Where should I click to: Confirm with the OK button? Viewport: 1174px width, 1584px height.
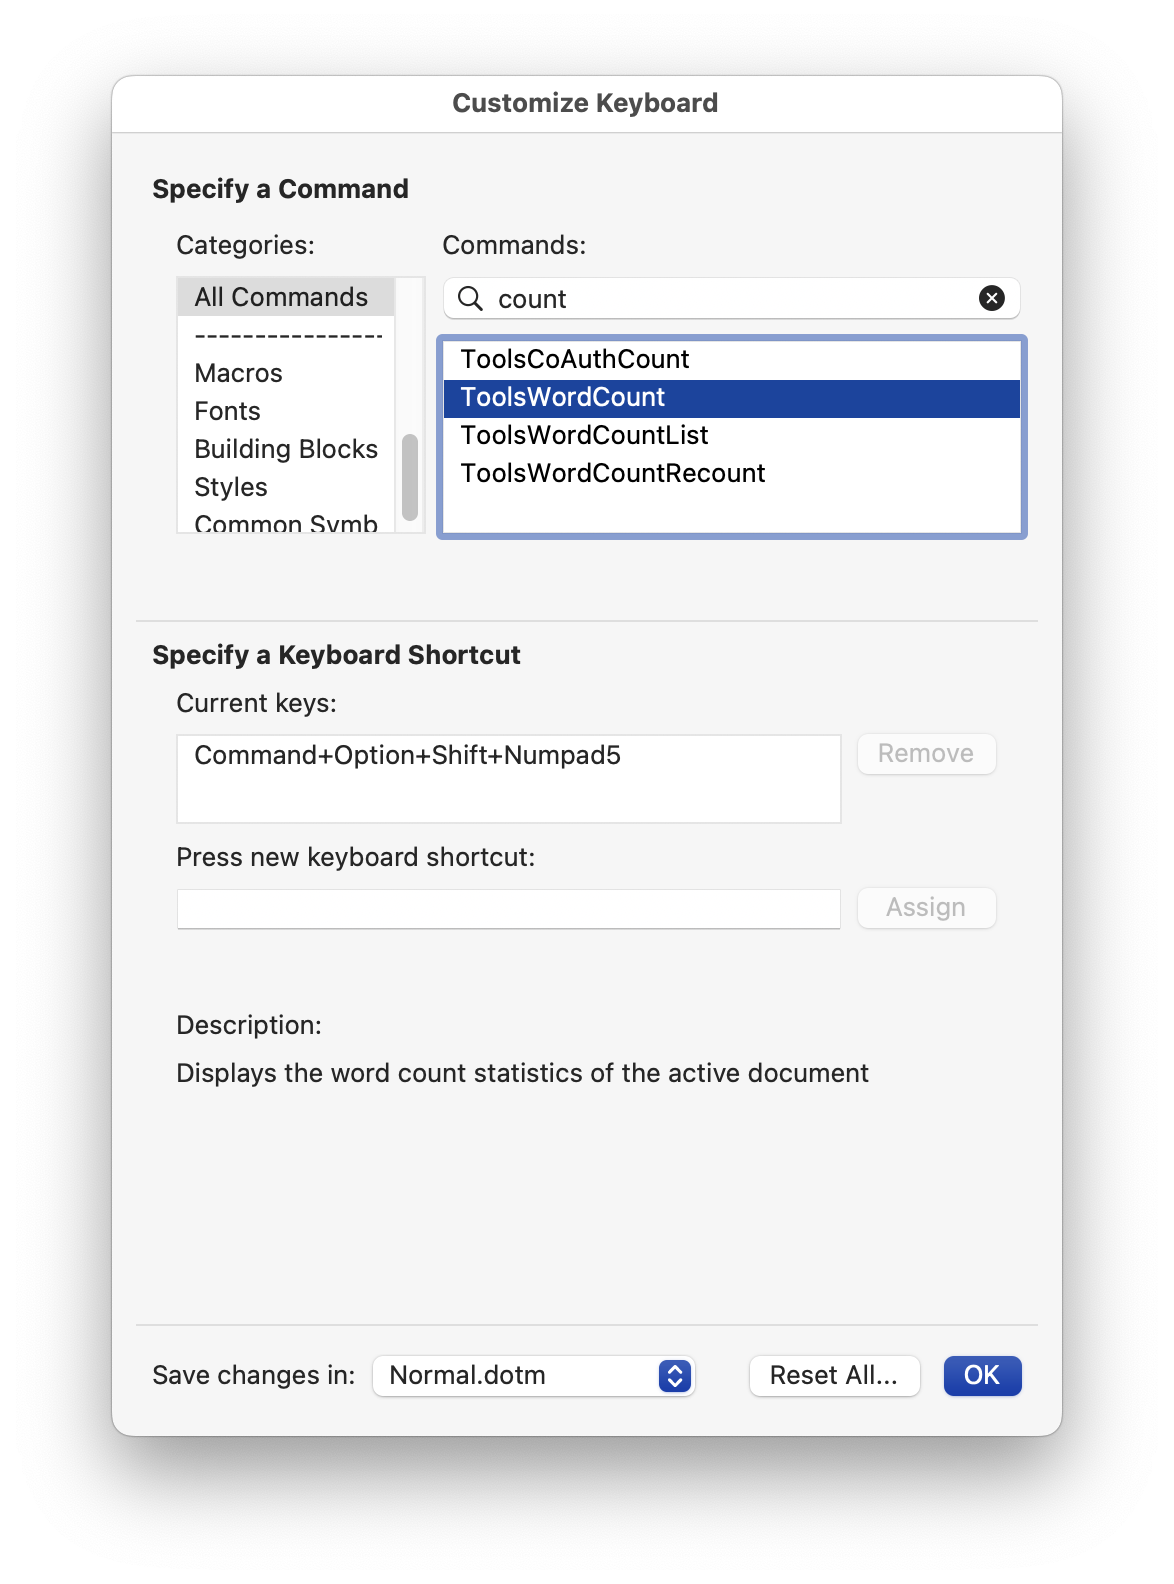[982, 1376]
